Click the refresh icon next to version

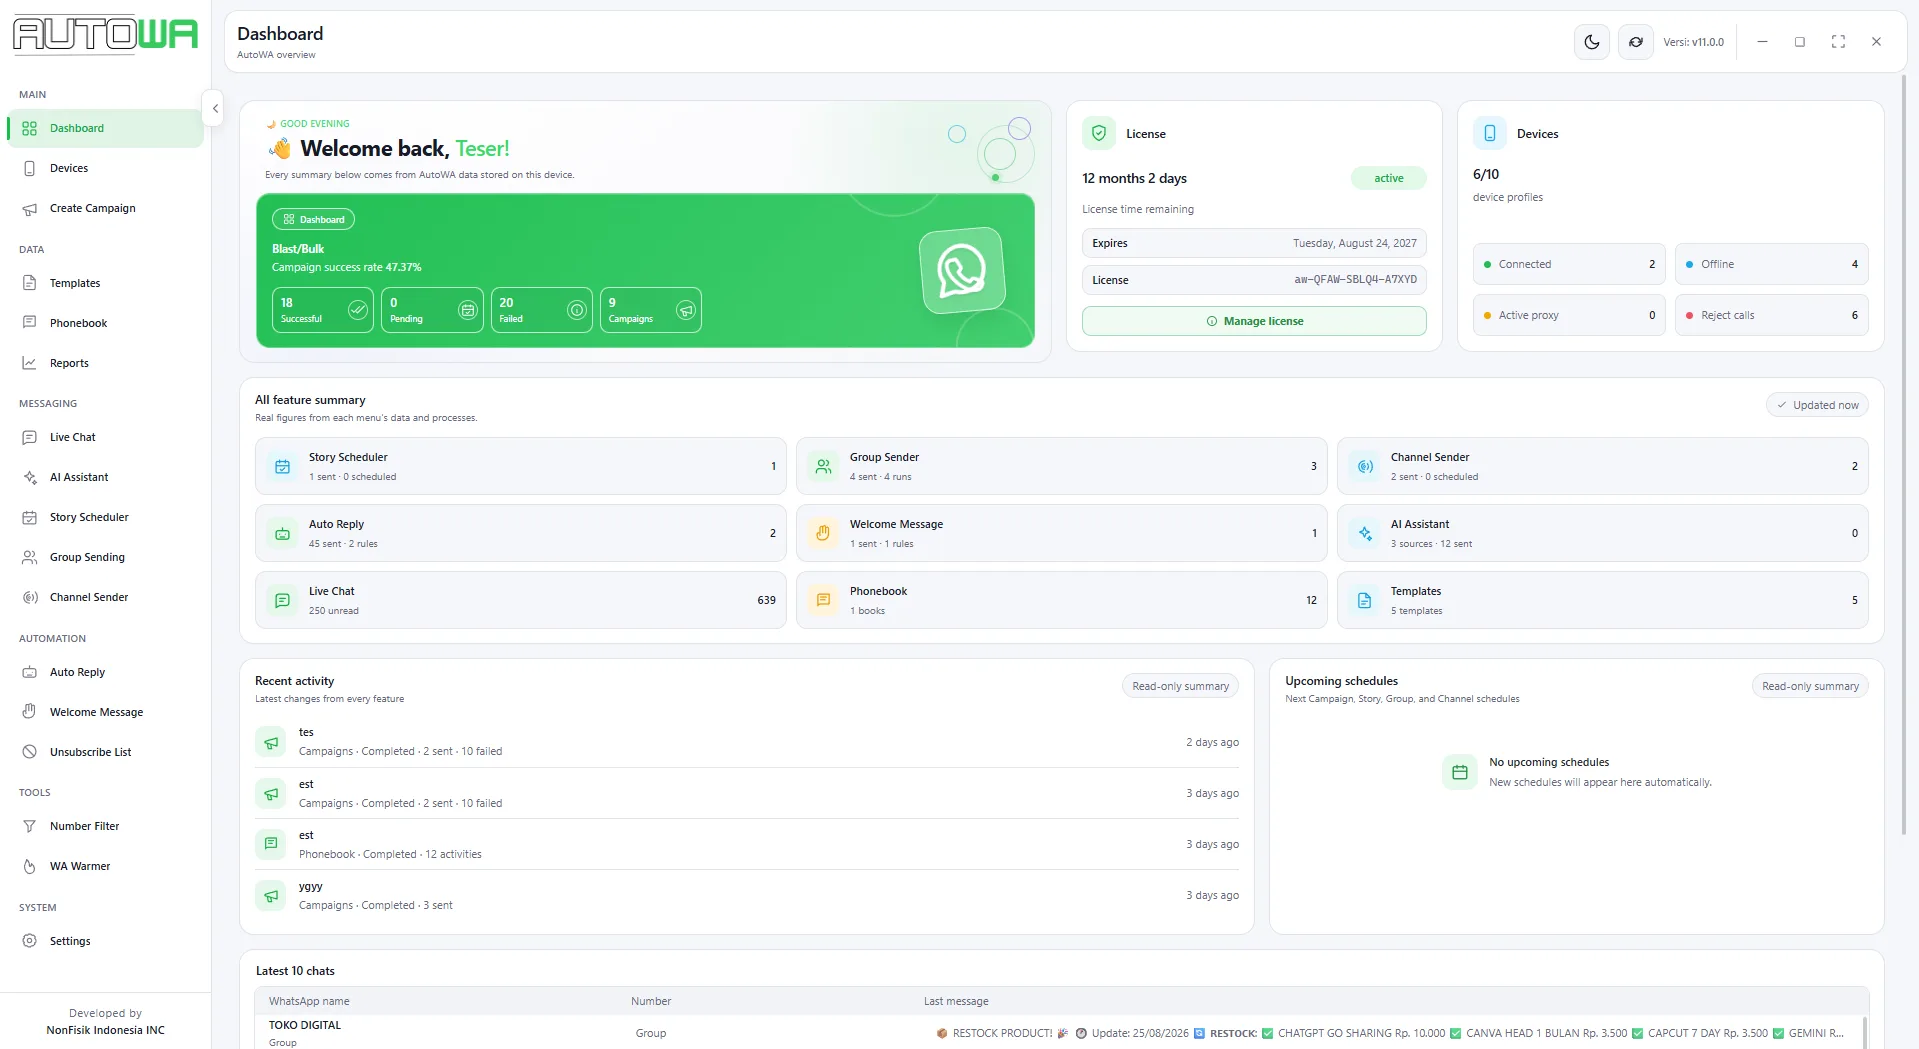click(x=1636, y=42)
